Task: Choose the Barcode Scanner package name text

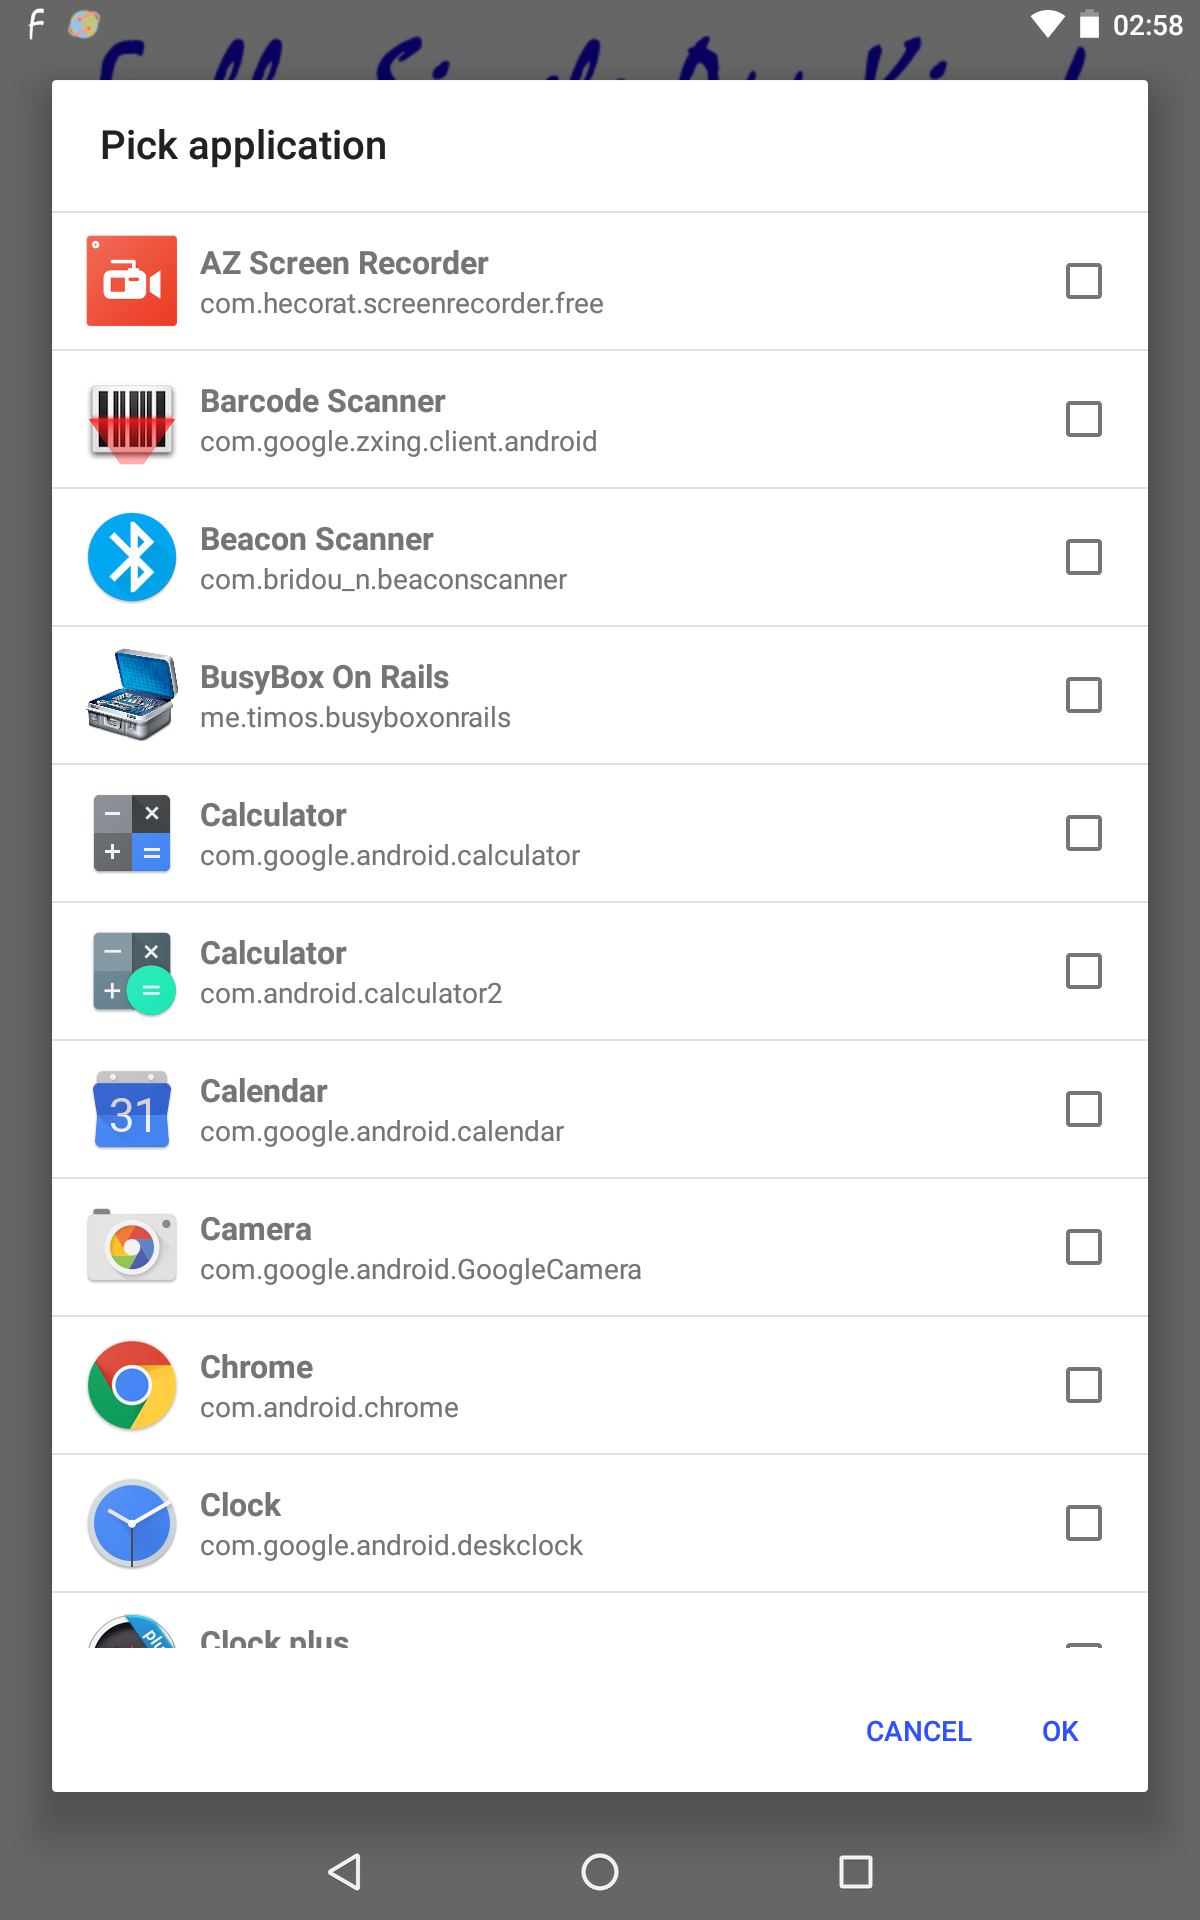Action: tap(398, 442)
